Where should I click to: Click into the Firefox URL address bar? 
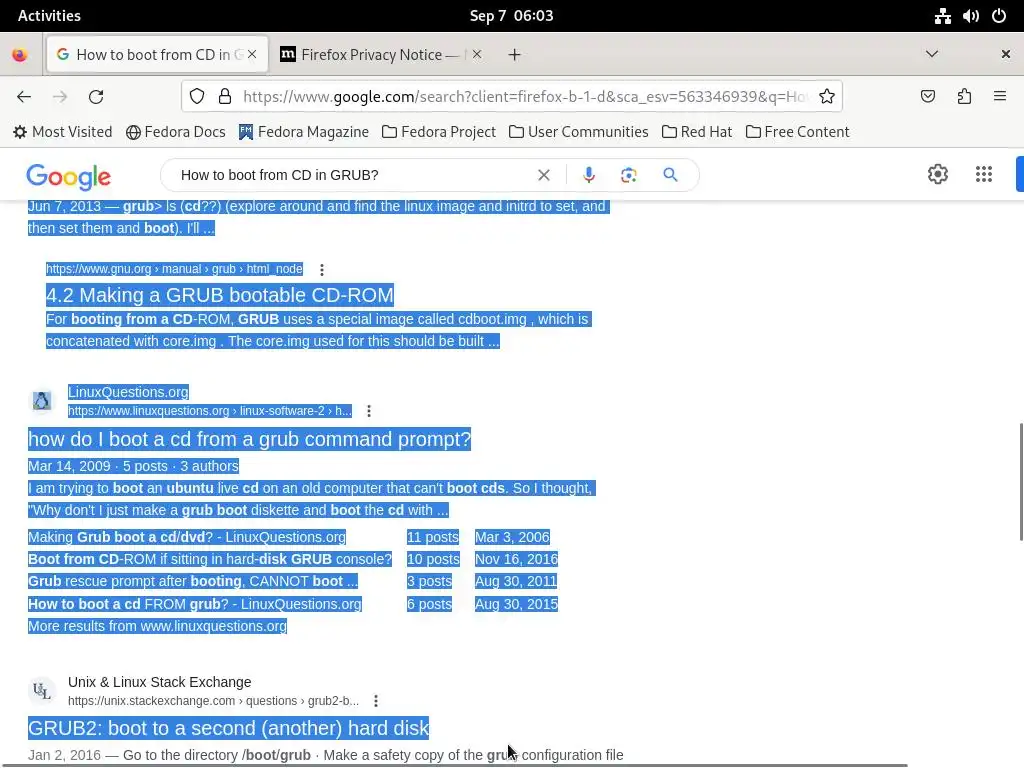coord(526,97)
